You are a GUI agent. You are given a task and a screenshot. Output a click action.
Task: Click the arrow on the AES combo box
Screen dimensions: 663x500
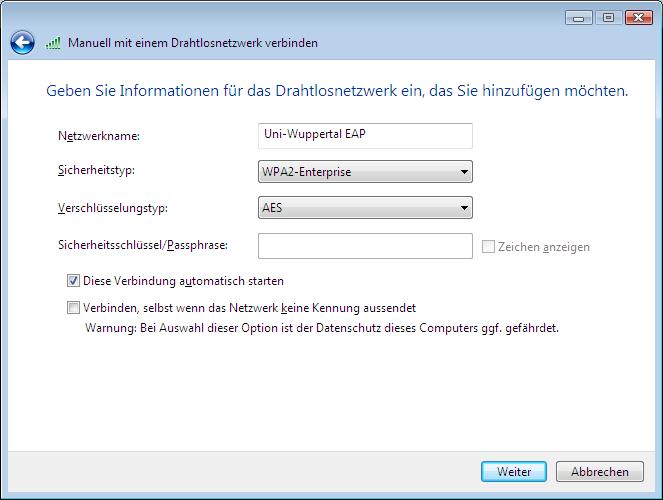click(x=464, y=208)
